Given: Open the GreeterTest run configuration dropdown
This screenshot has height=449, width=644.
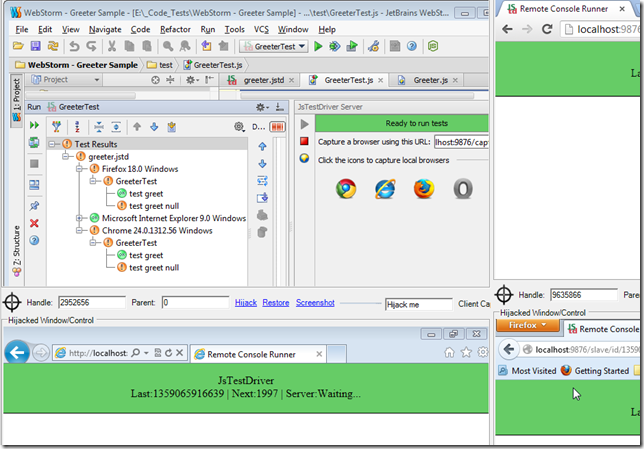Looking at the screenshot, I should [x=274, y=46].
